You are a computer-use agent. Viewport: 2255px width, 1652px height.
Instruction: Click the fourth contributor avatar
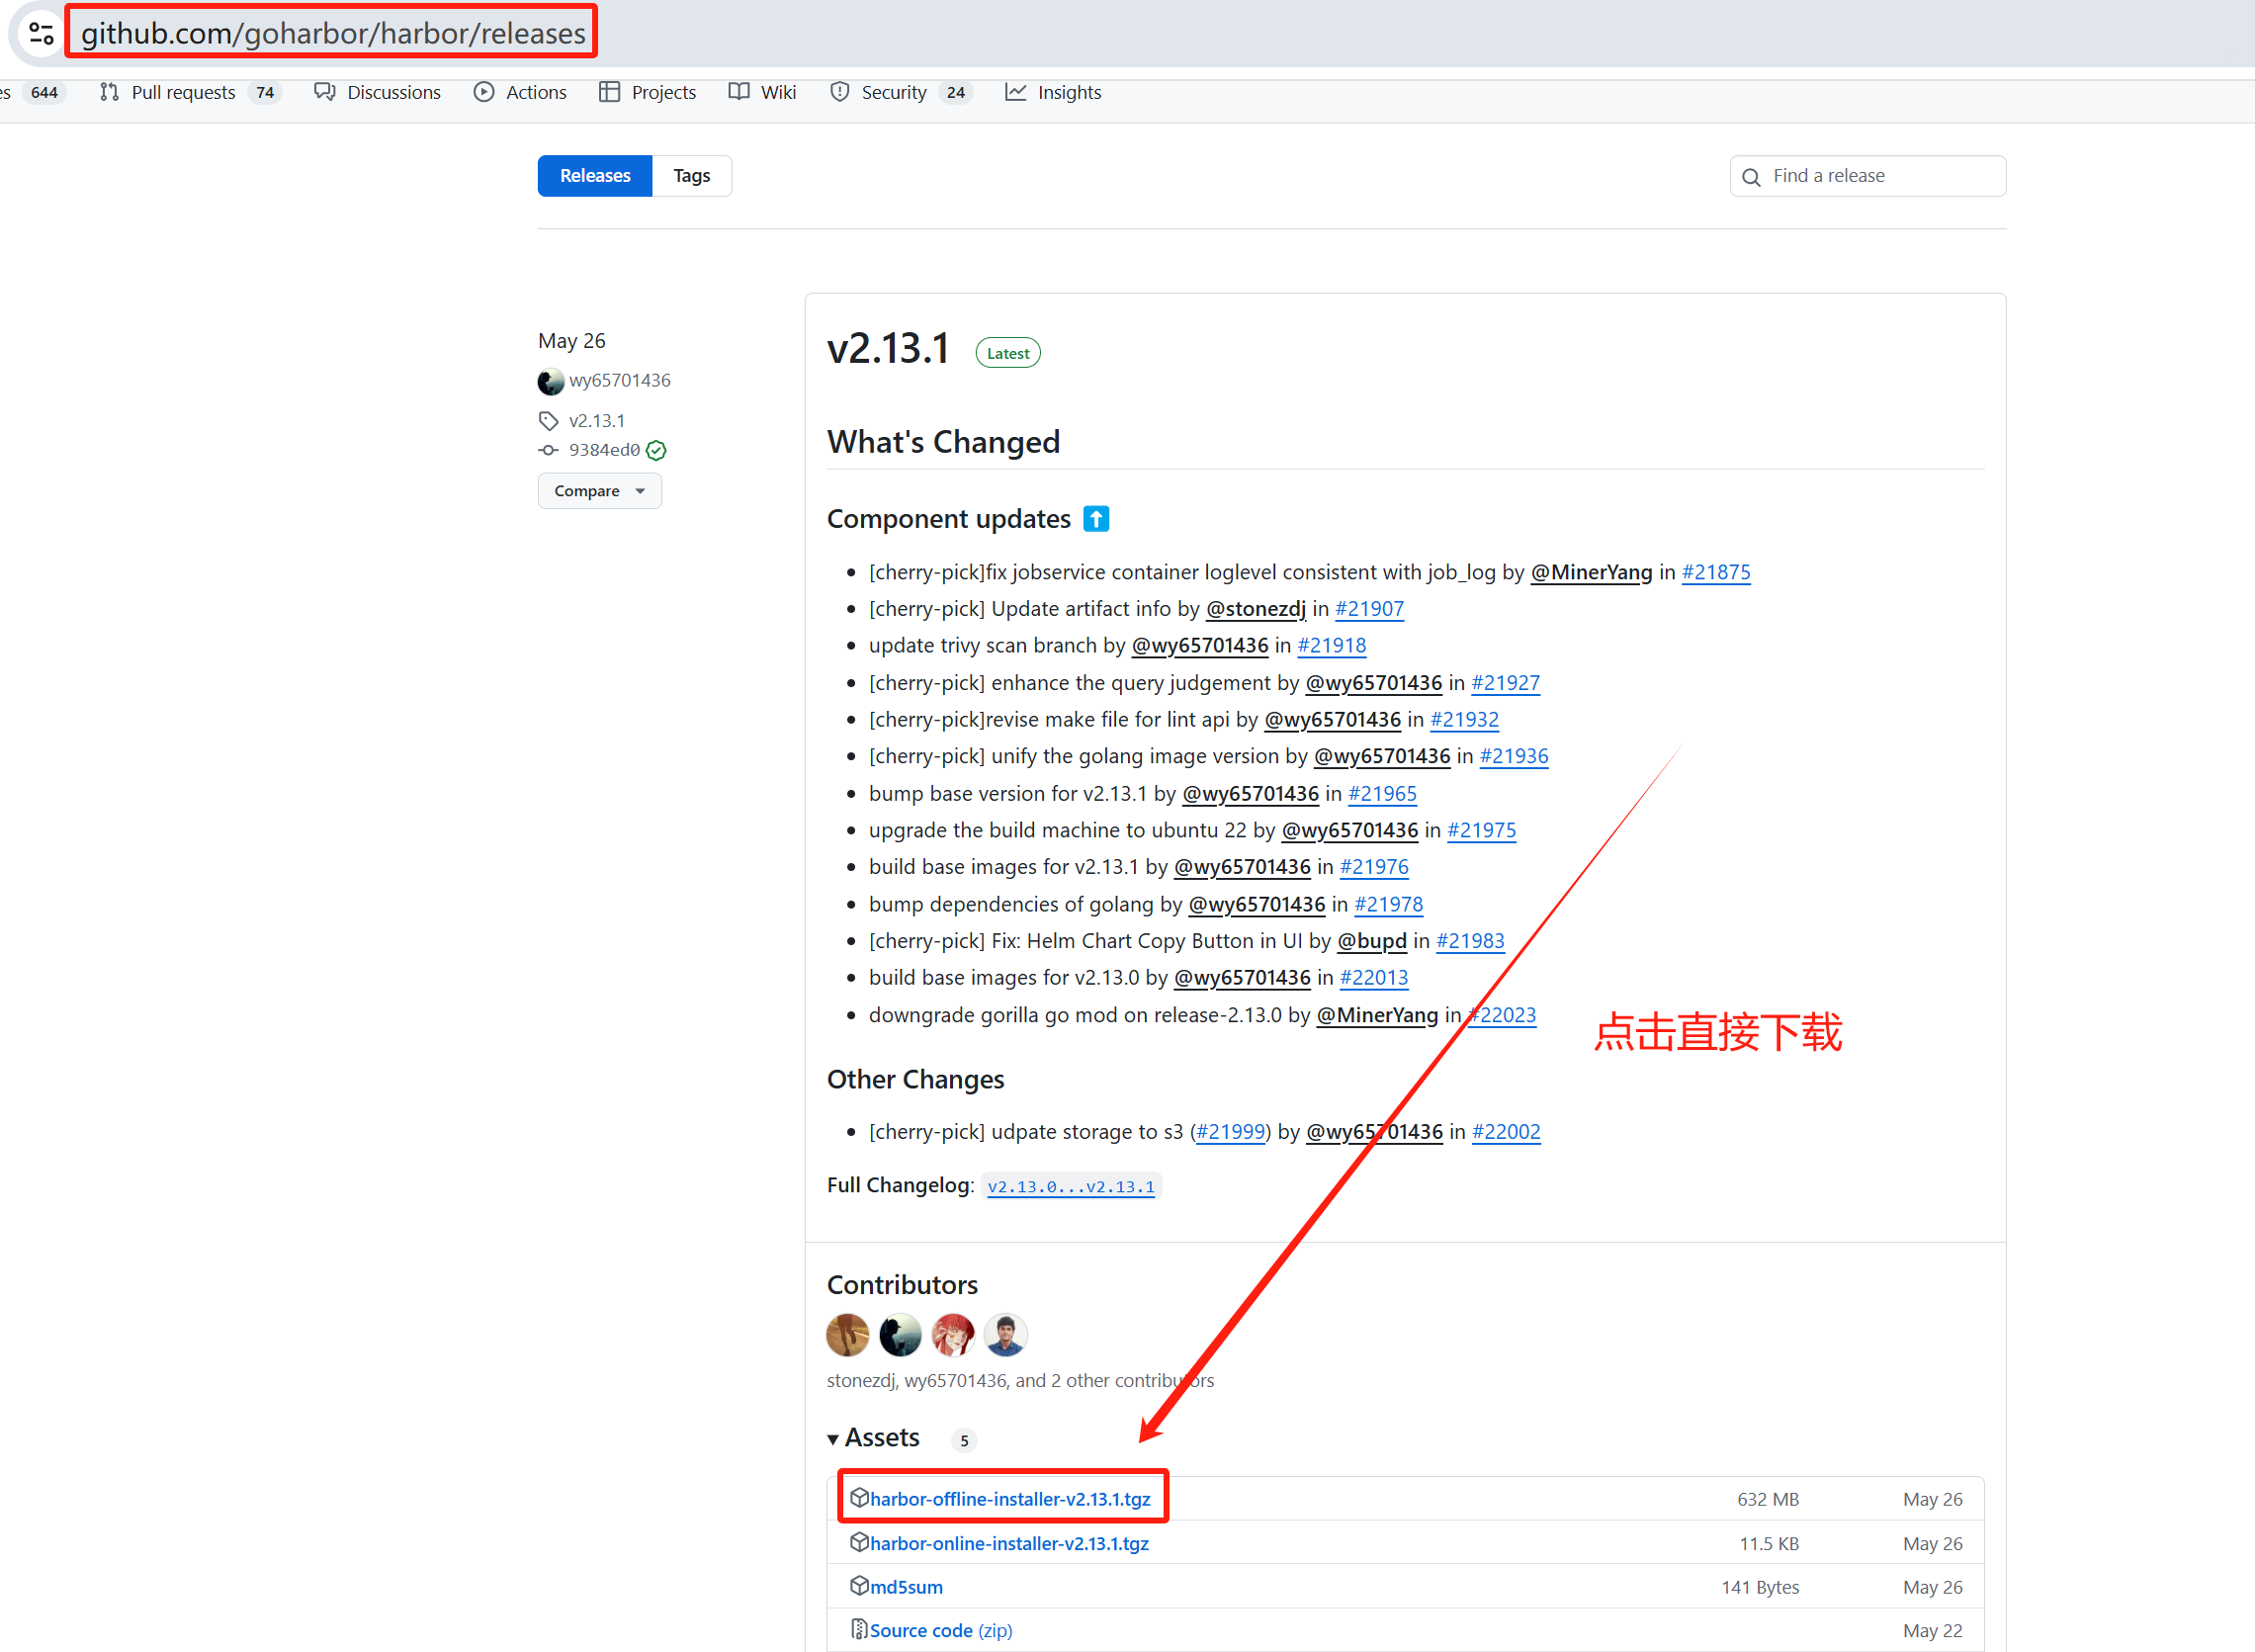pyautogui.click(x=1006, y=1334)
